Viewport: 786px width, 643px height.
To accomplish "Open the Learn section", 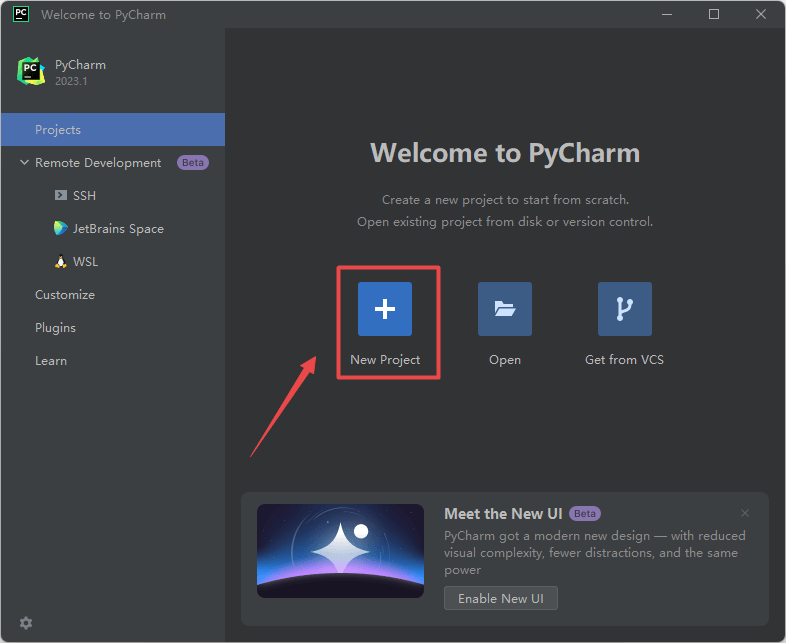I will click(51, 361).
